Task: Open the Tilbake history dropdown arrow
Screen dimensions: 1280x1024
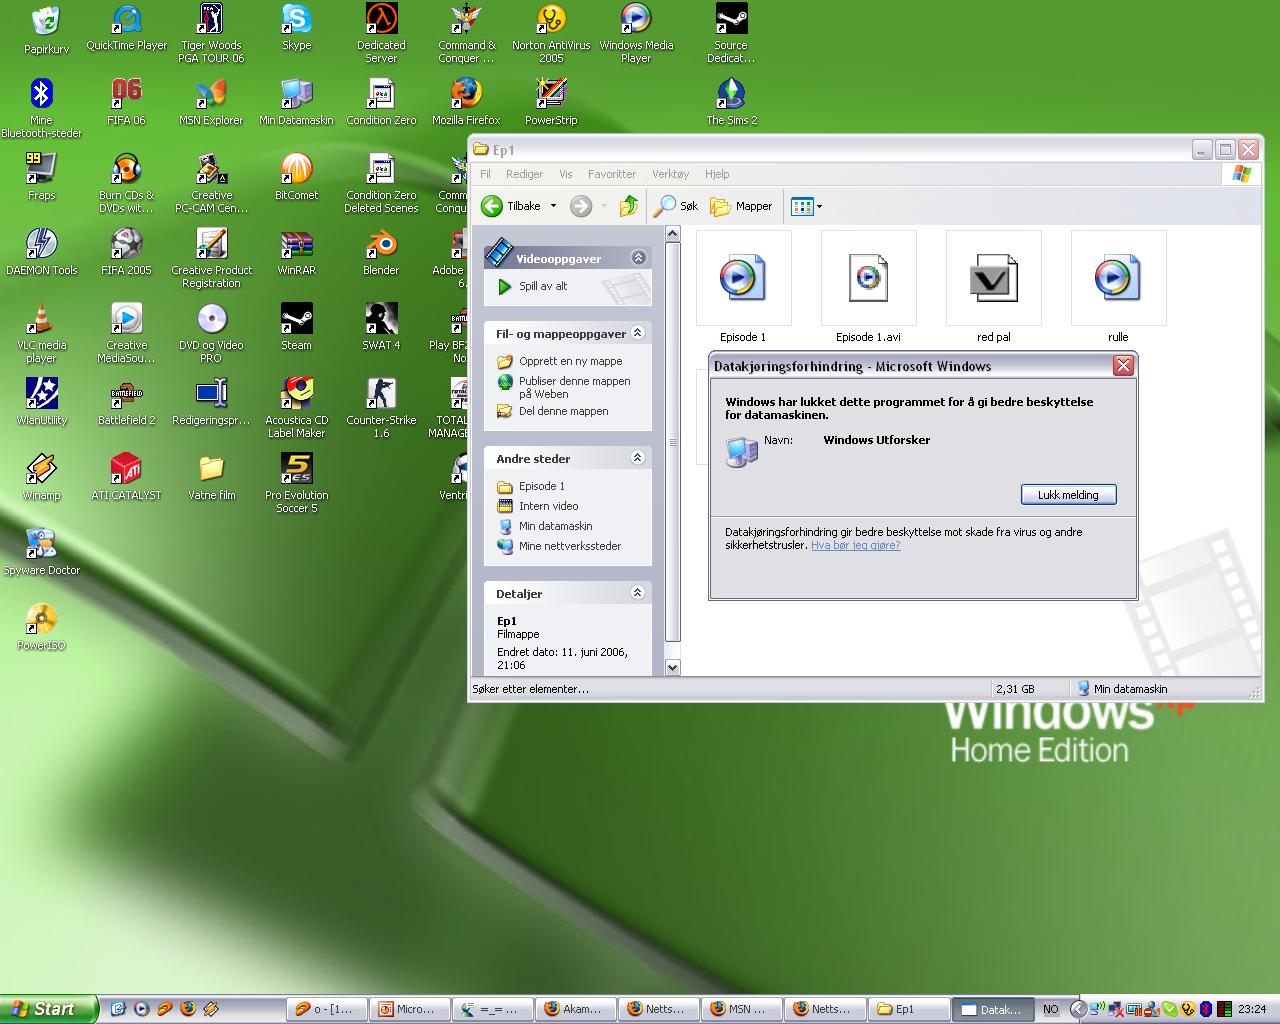Action: point(553,206)
